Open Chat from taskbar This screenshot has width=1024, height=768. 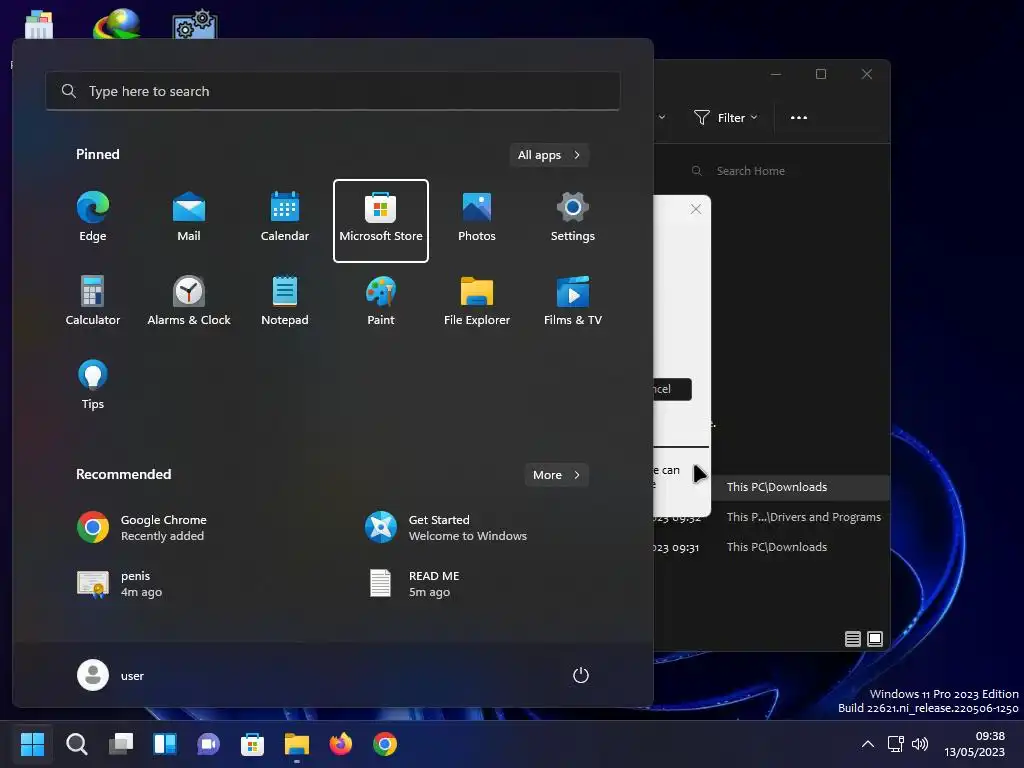(x=208, y=744)
